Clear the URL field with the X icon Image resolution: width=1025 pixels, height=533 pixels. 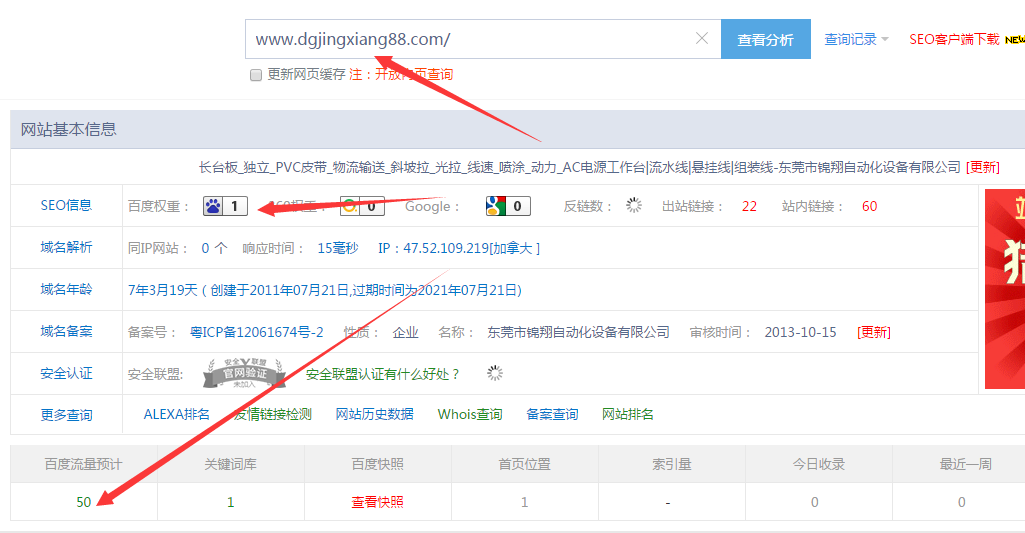[702, 39]
